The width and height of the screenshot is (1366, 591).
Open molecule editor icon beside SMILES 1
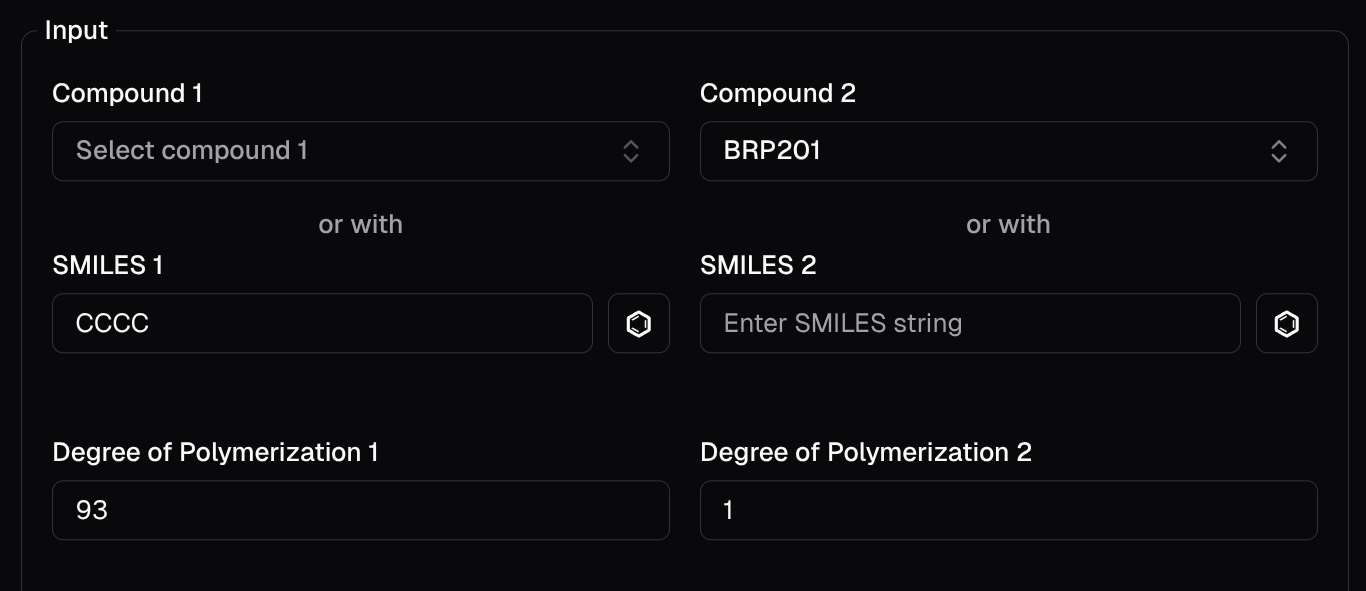point(638,323)
